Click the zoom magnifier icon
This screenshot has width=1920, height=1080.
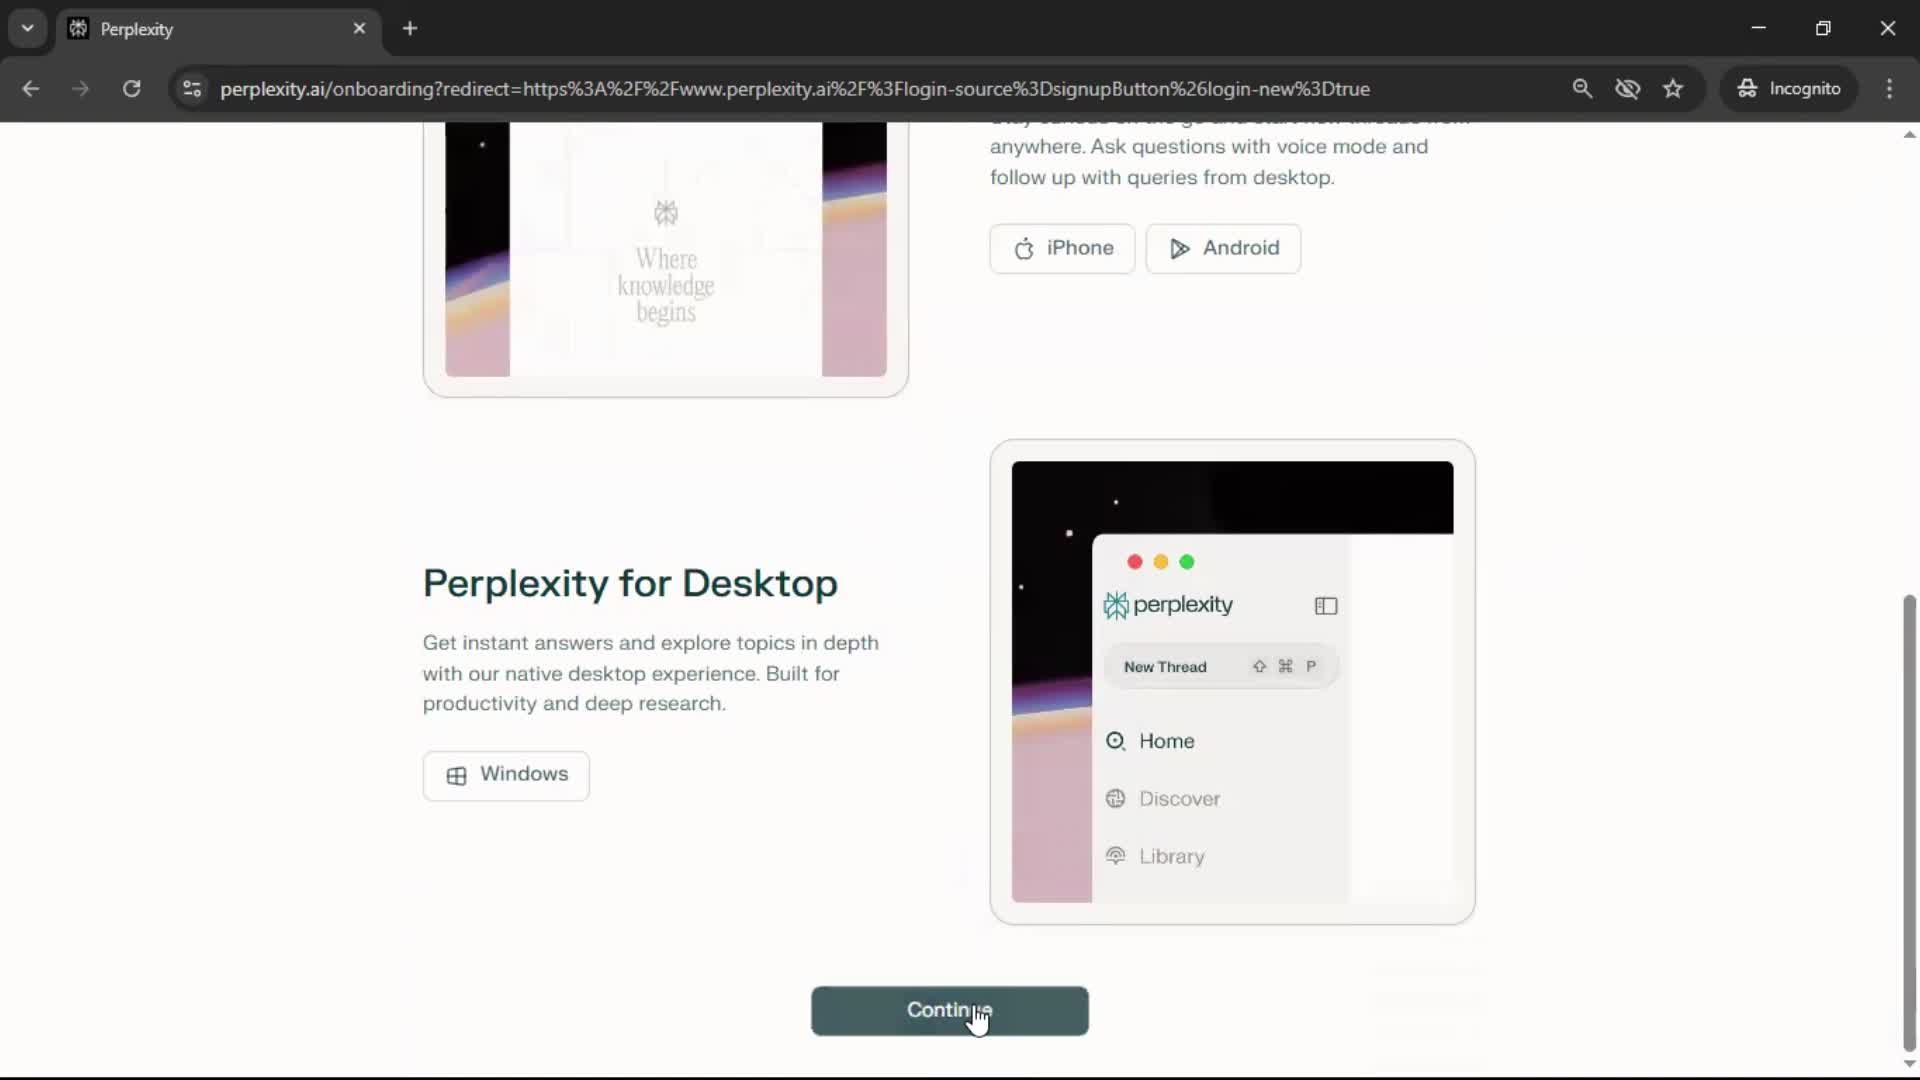[x=1582, y=89]
